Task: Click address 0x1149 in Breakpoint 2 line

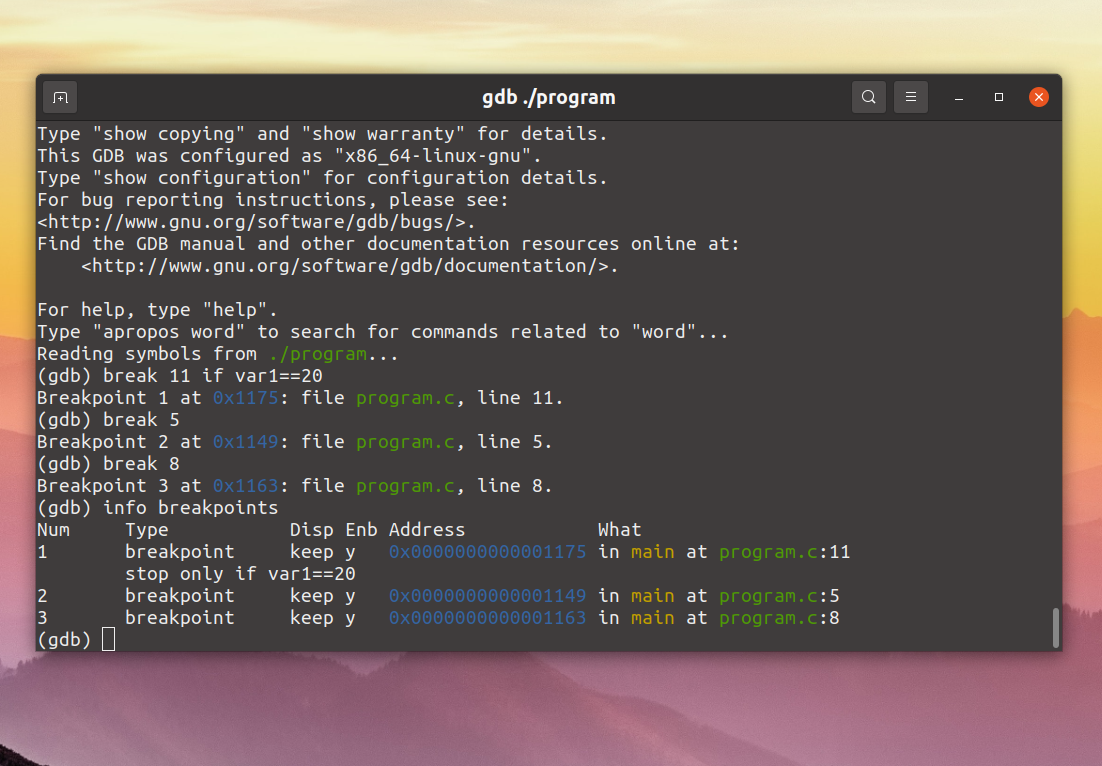Action: pyautogui.click(x=246, y=442)
